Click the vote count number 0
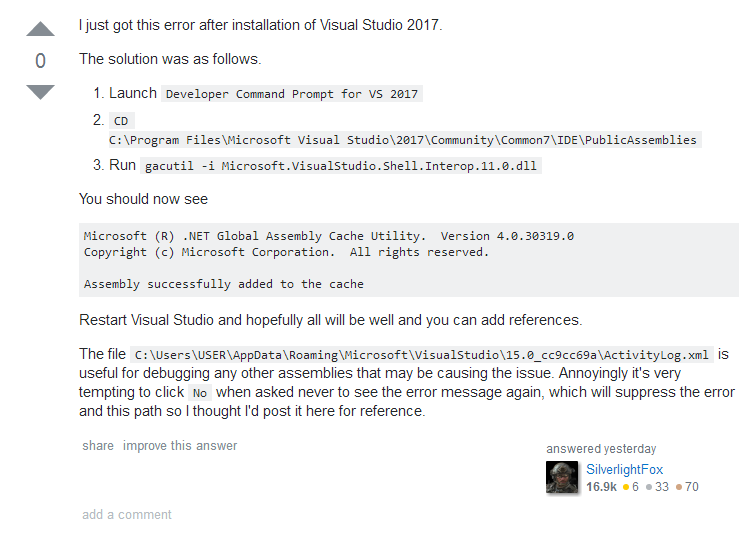 [x=40, y=61]
